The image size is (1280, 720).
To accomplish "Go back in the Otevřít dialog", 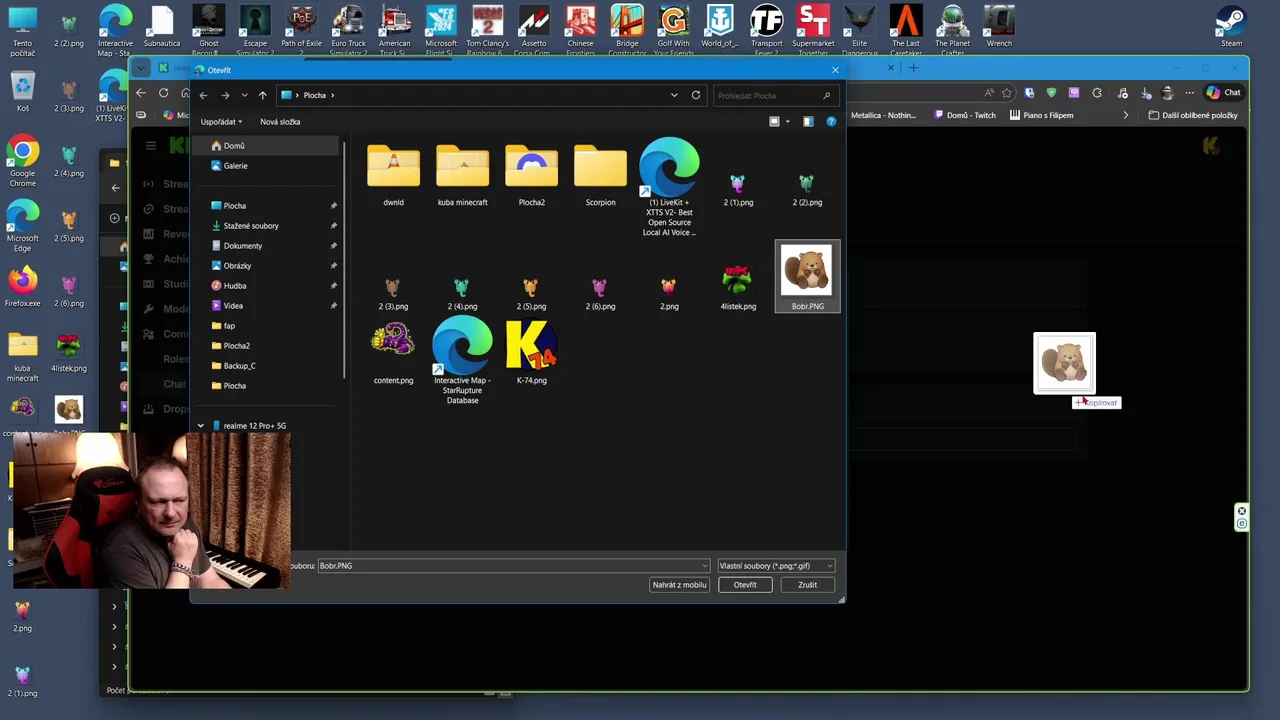I will [203, 95].
